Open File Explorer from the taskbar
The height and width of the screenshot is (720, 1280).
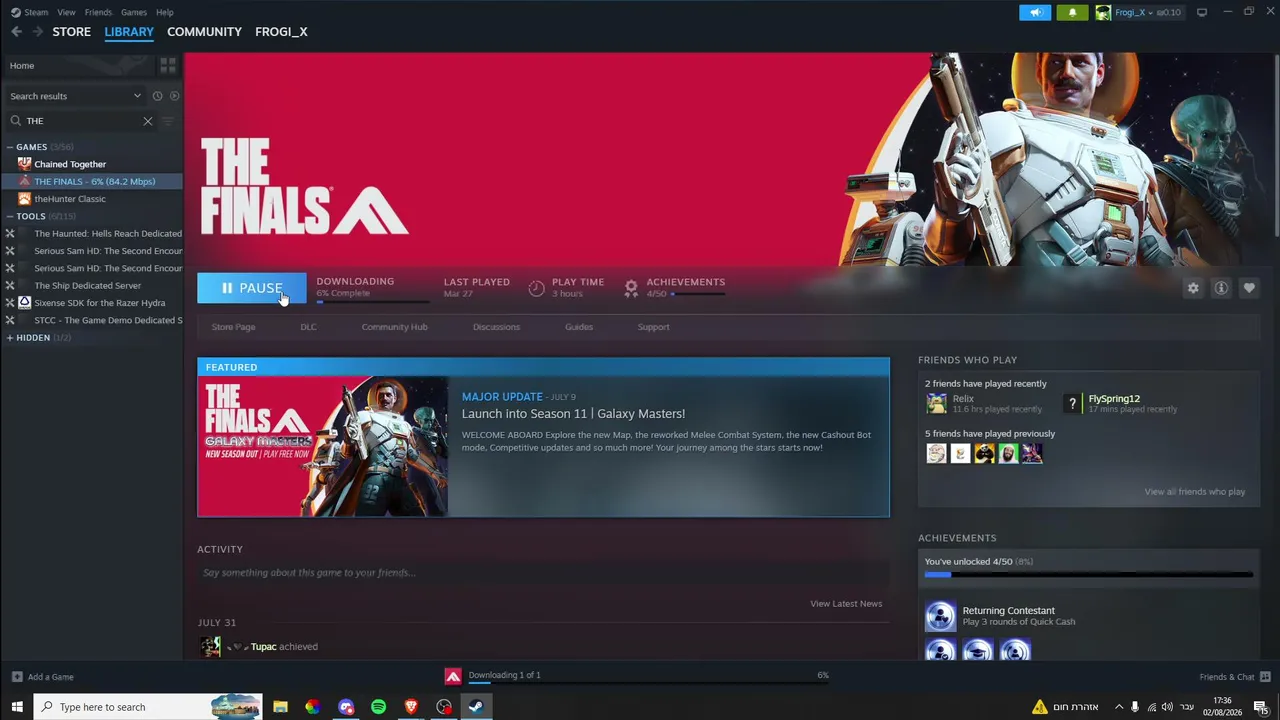pyautogui.click(x=280, y=707)
